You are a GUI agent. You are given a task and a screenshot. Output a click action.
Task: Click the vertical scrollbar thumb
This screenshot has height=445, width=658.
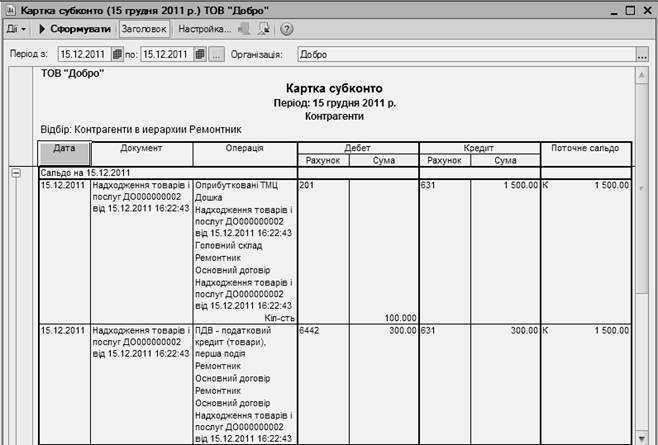642,188
